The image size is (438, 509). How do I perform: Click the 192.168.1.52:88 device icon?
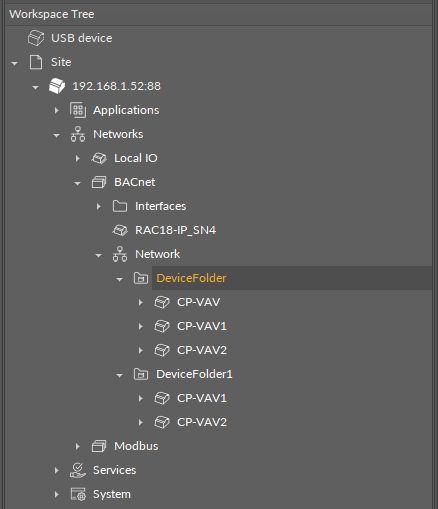tap(57, 86)
